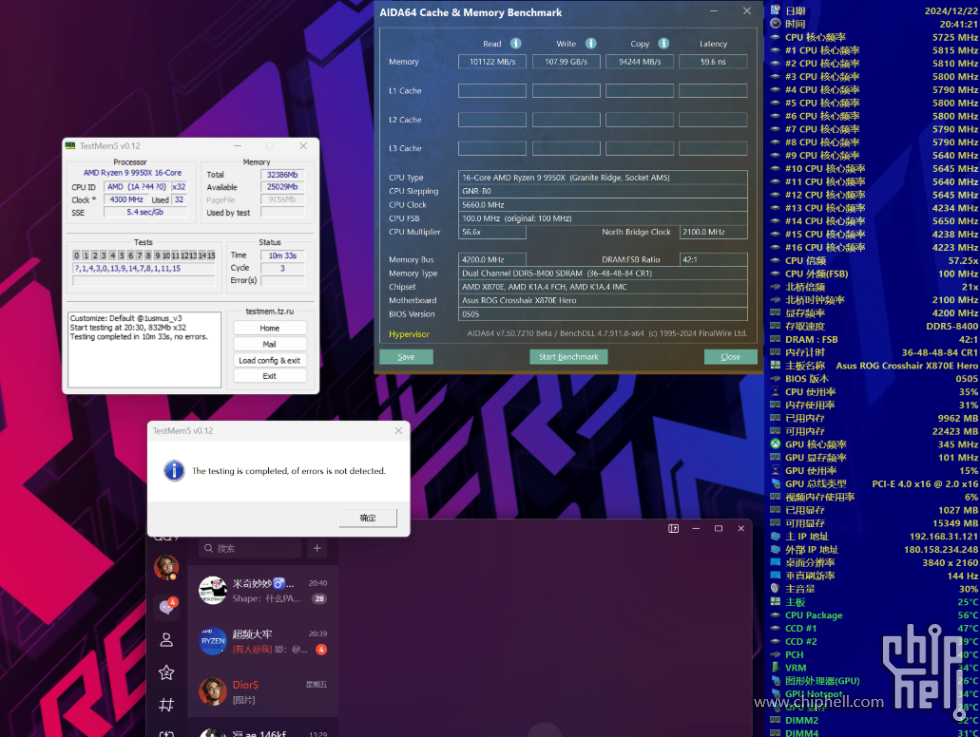Click the CPU Multiplier 56.6x field
The height and width of the screenshot is (737, 980).
[492, 232]
